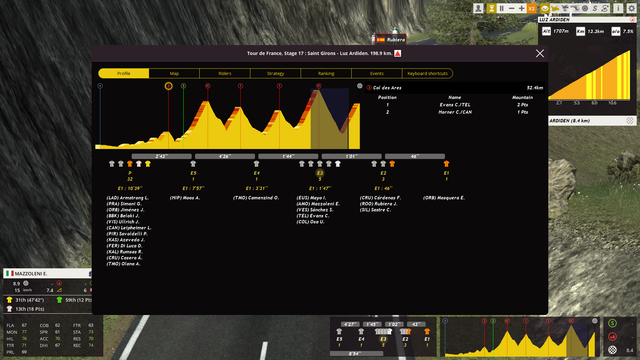
Task: Select the highlighted E3 group label
Action: [x=320, y=173]
